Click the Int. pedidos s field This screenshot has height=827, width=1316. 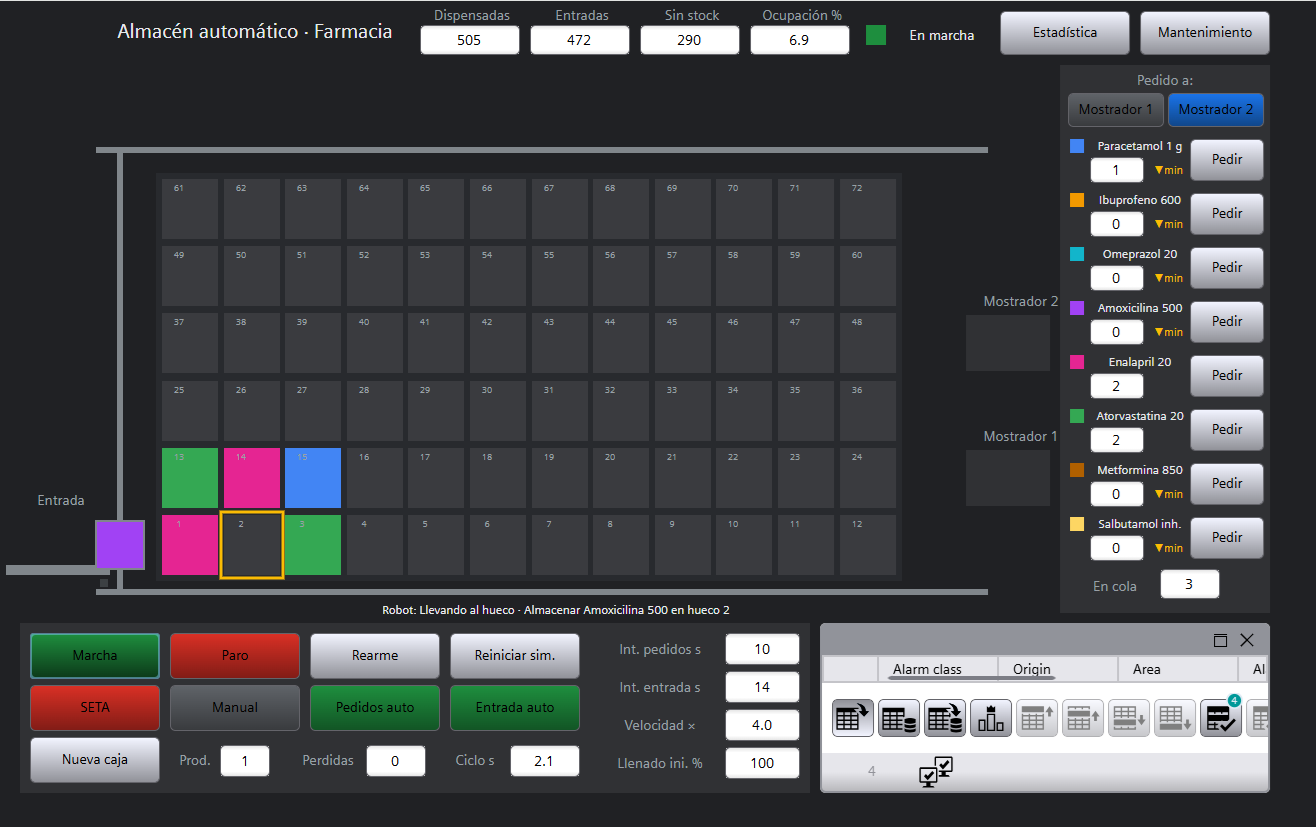coord(762,649)
